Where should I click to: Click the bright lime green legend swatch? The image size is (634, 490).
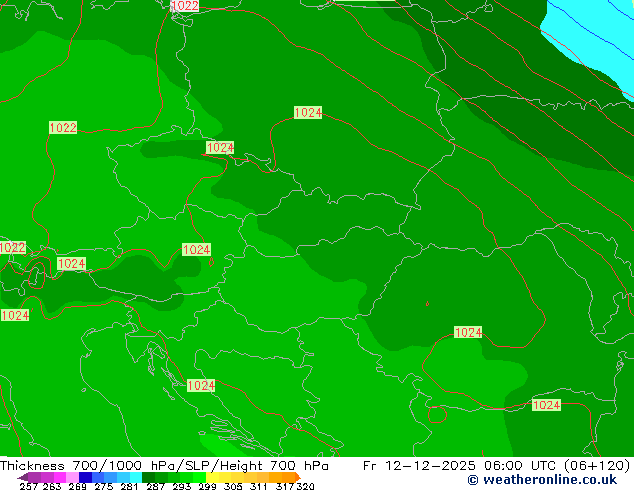200,477
